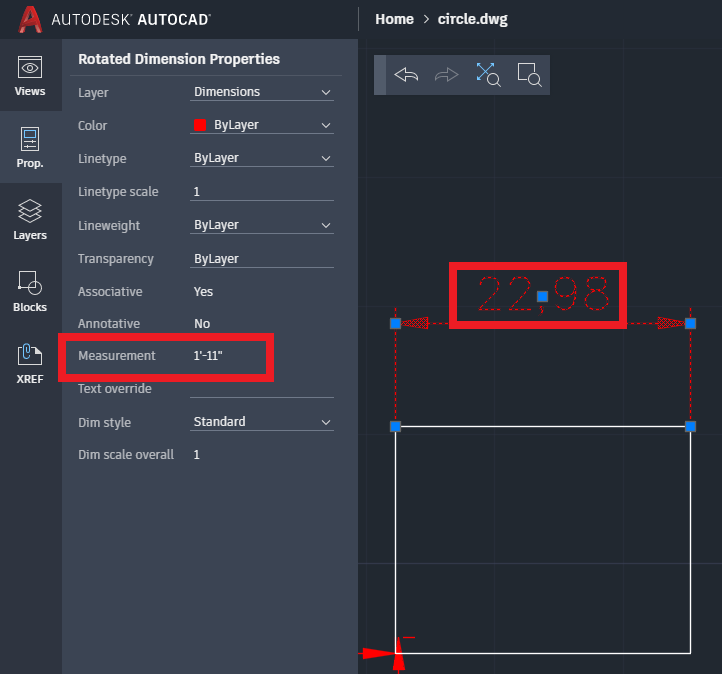Click the red color swatch next to ByLayer
This screenshot has width=722, height=674.
click(200, 125)
